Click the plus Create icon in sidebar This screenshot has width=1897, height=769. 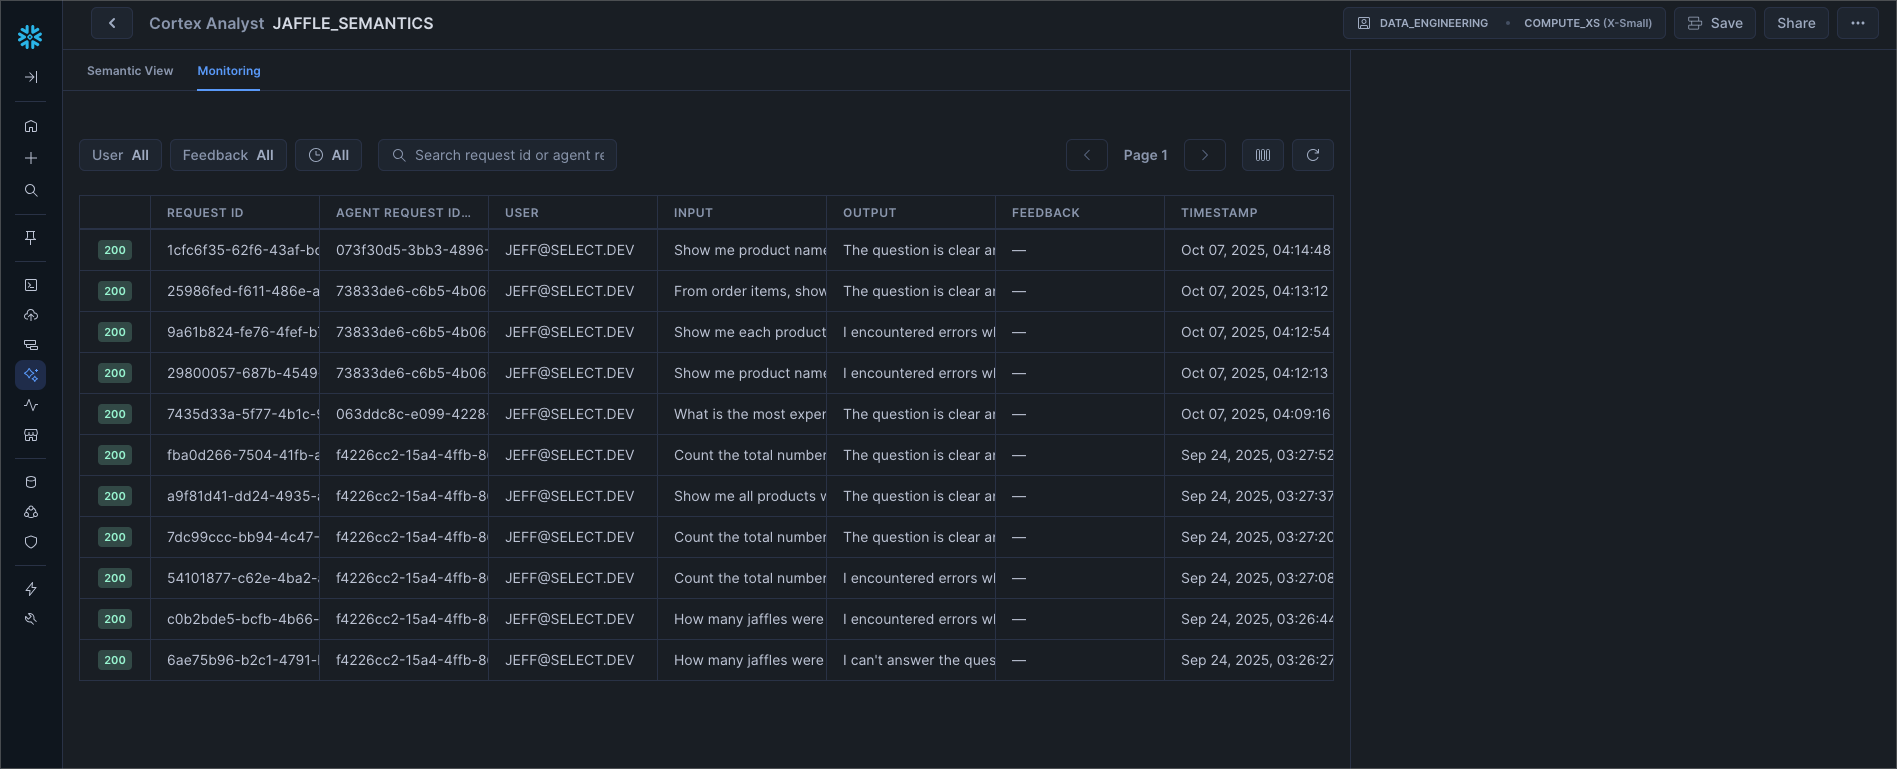click(x=31, y=158)
